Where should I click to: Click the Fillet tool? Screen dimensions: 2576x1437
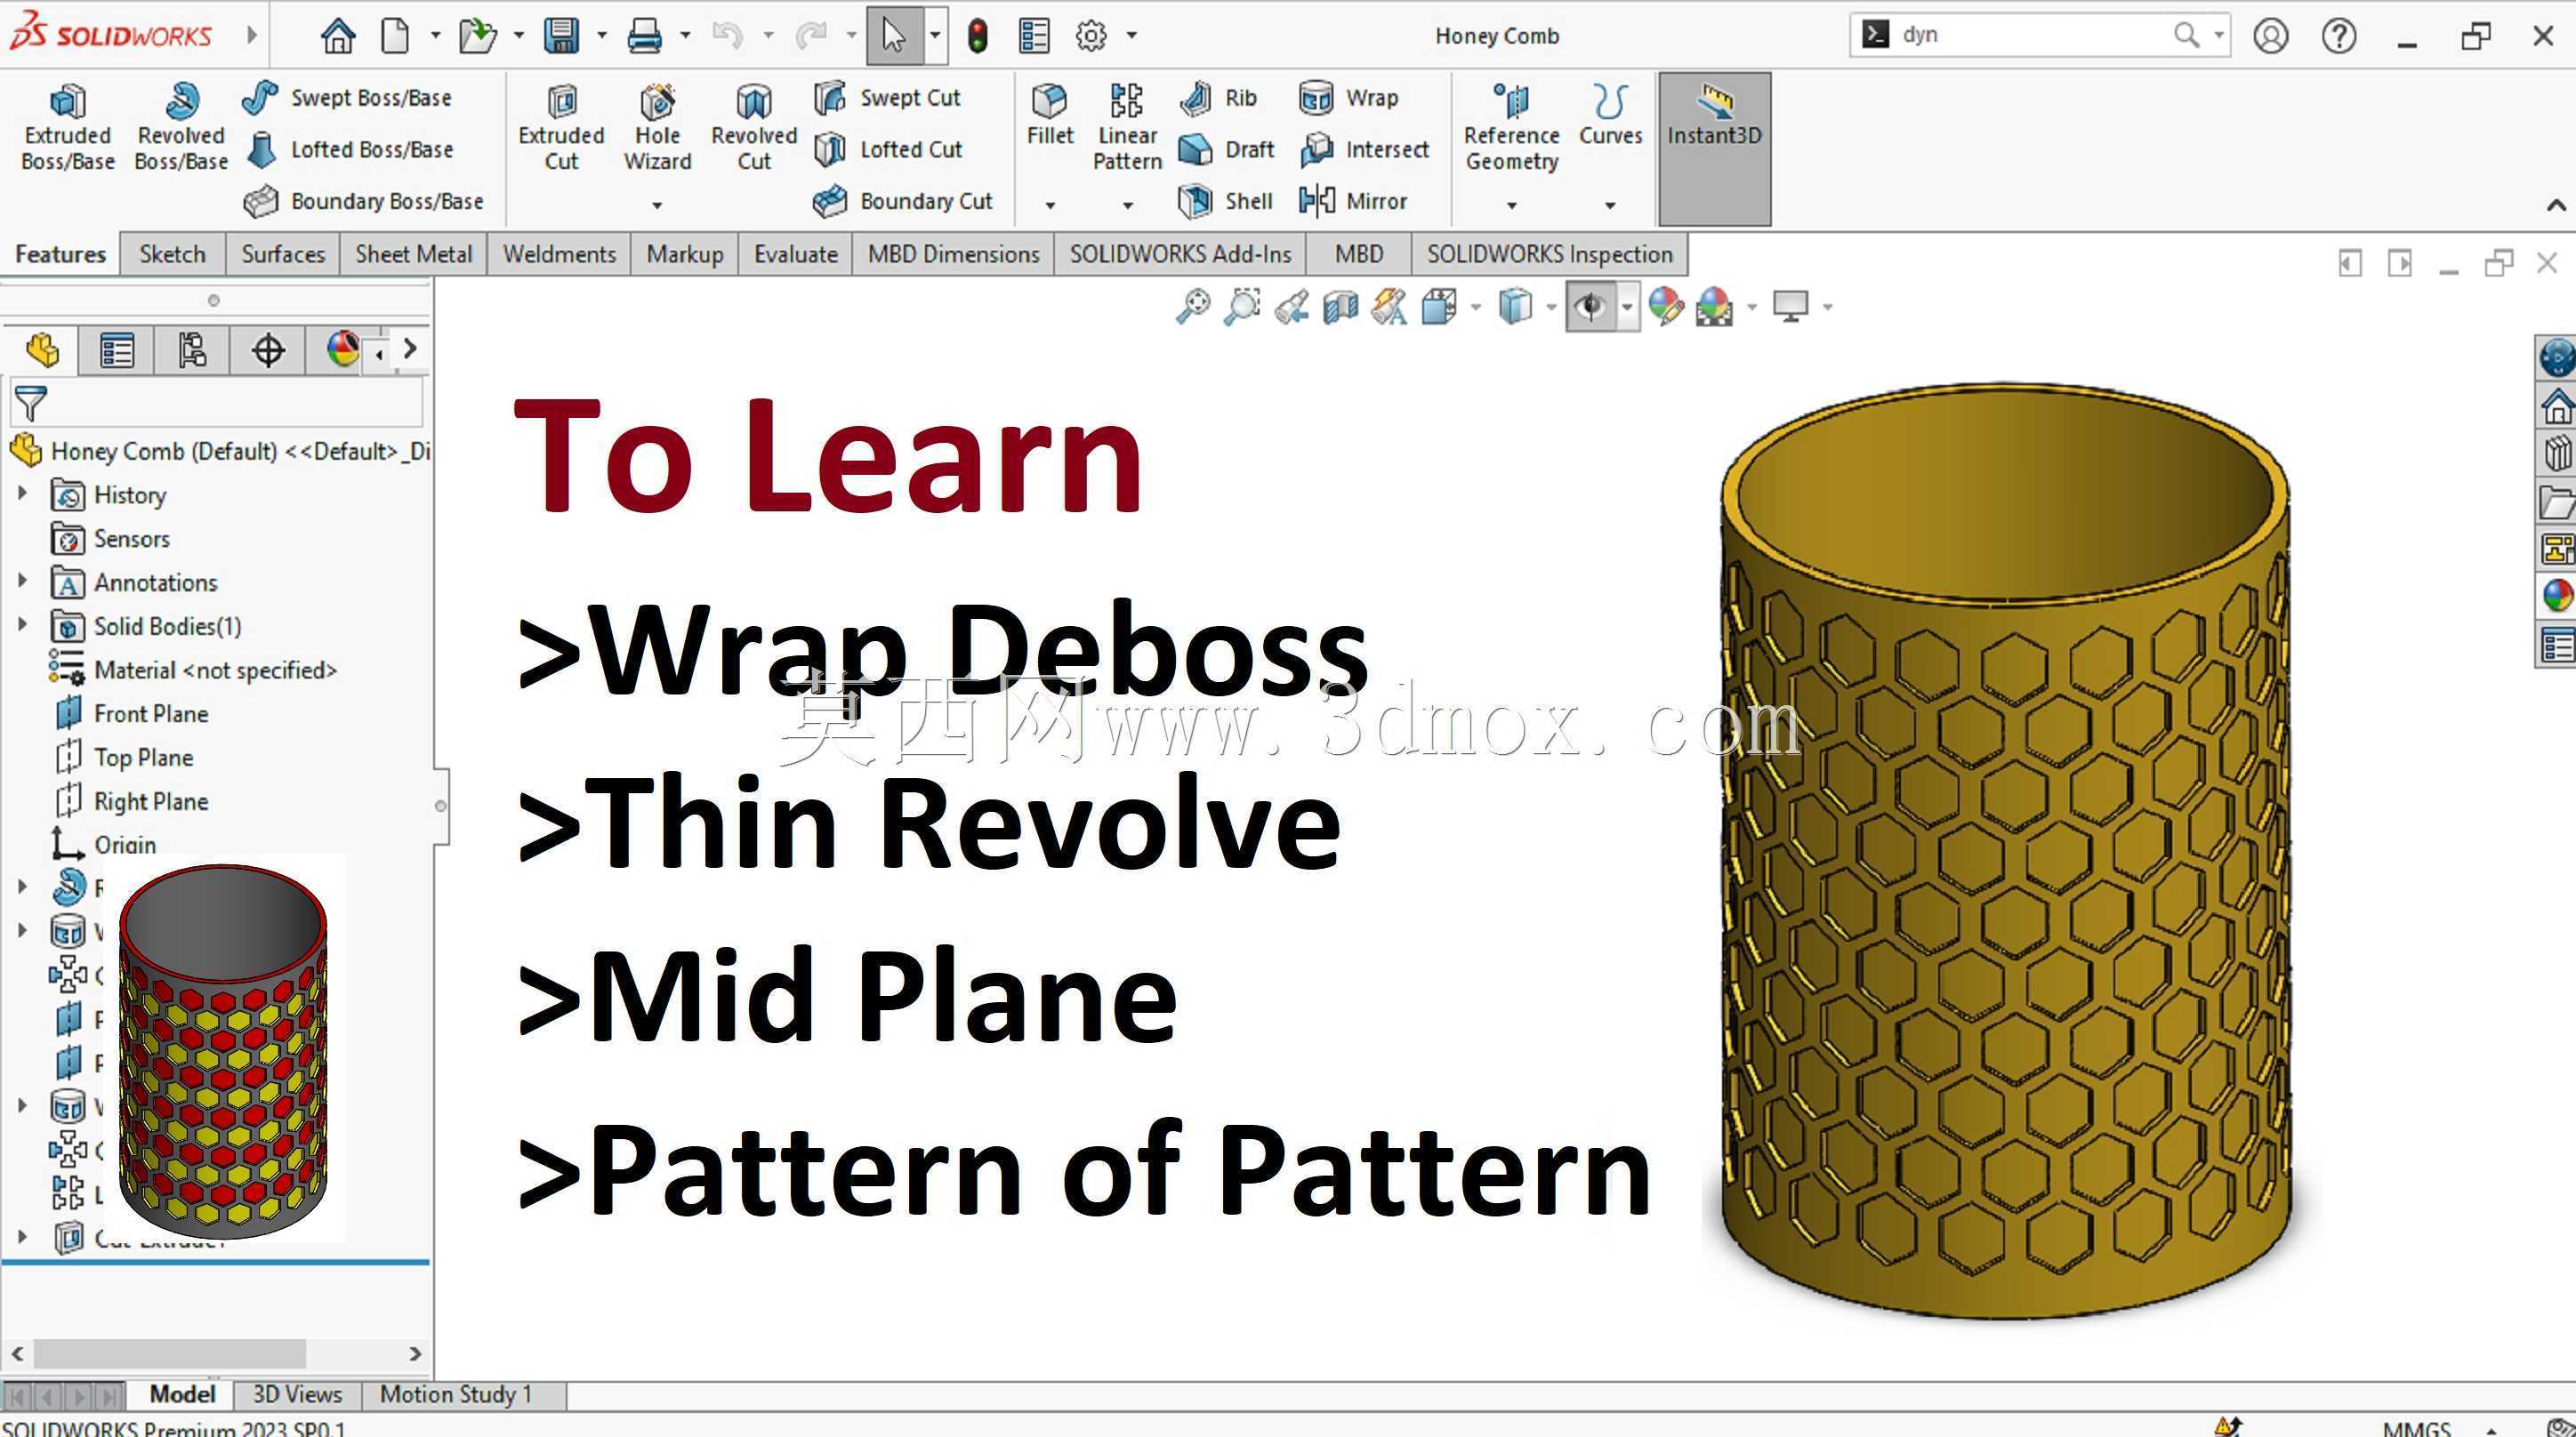click(1049, 115)
